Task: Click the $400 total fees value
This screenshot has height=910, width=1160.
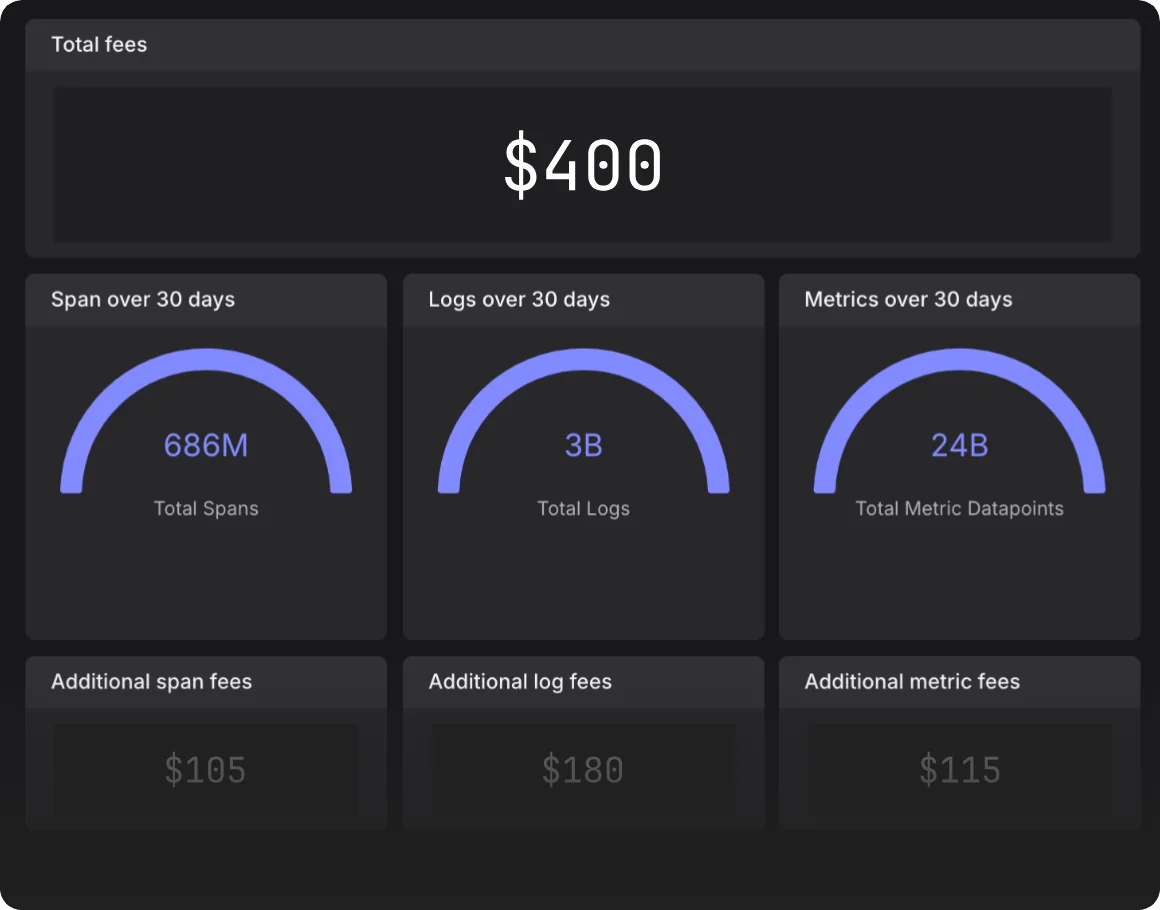Action: tap(583, 165)
